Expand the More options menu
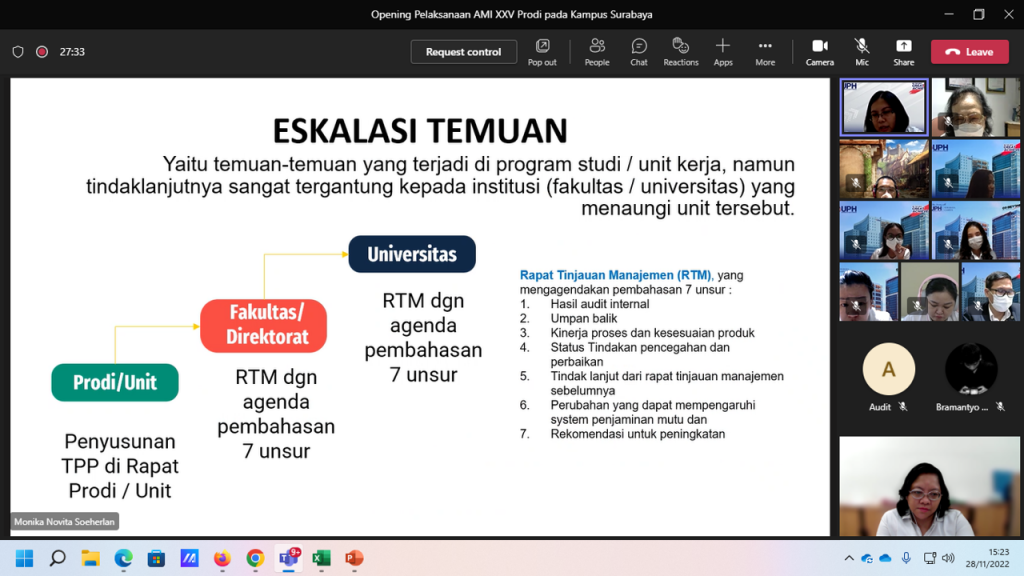The width and height of the screenshot is (1024, 576). pyautogui.click(x=765, y=51)
